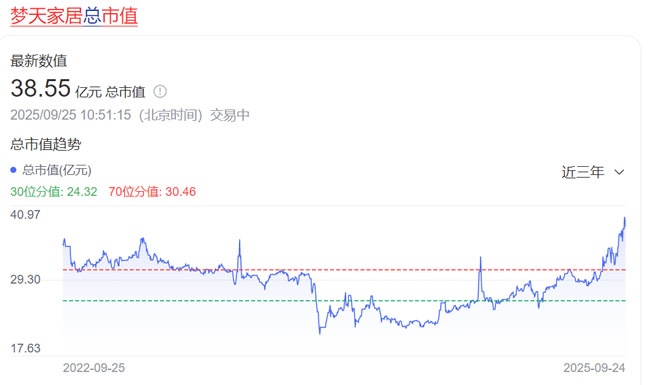Viewport: 650px width, 385px height.
Task: Click the info icon beside 总市值
Action: pos(160,91)
